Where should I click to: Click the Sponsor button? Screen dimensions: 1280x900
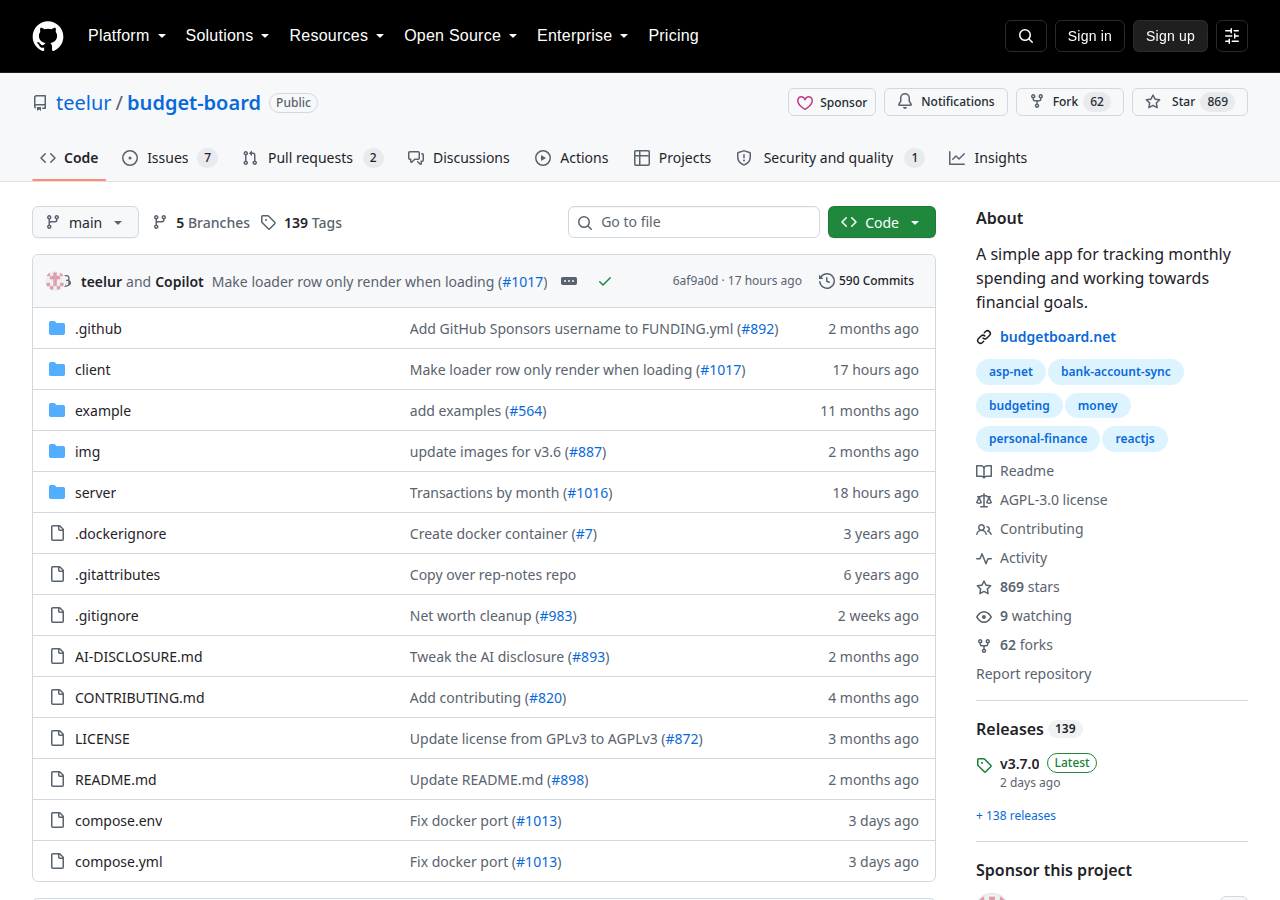tap(832, 102)
